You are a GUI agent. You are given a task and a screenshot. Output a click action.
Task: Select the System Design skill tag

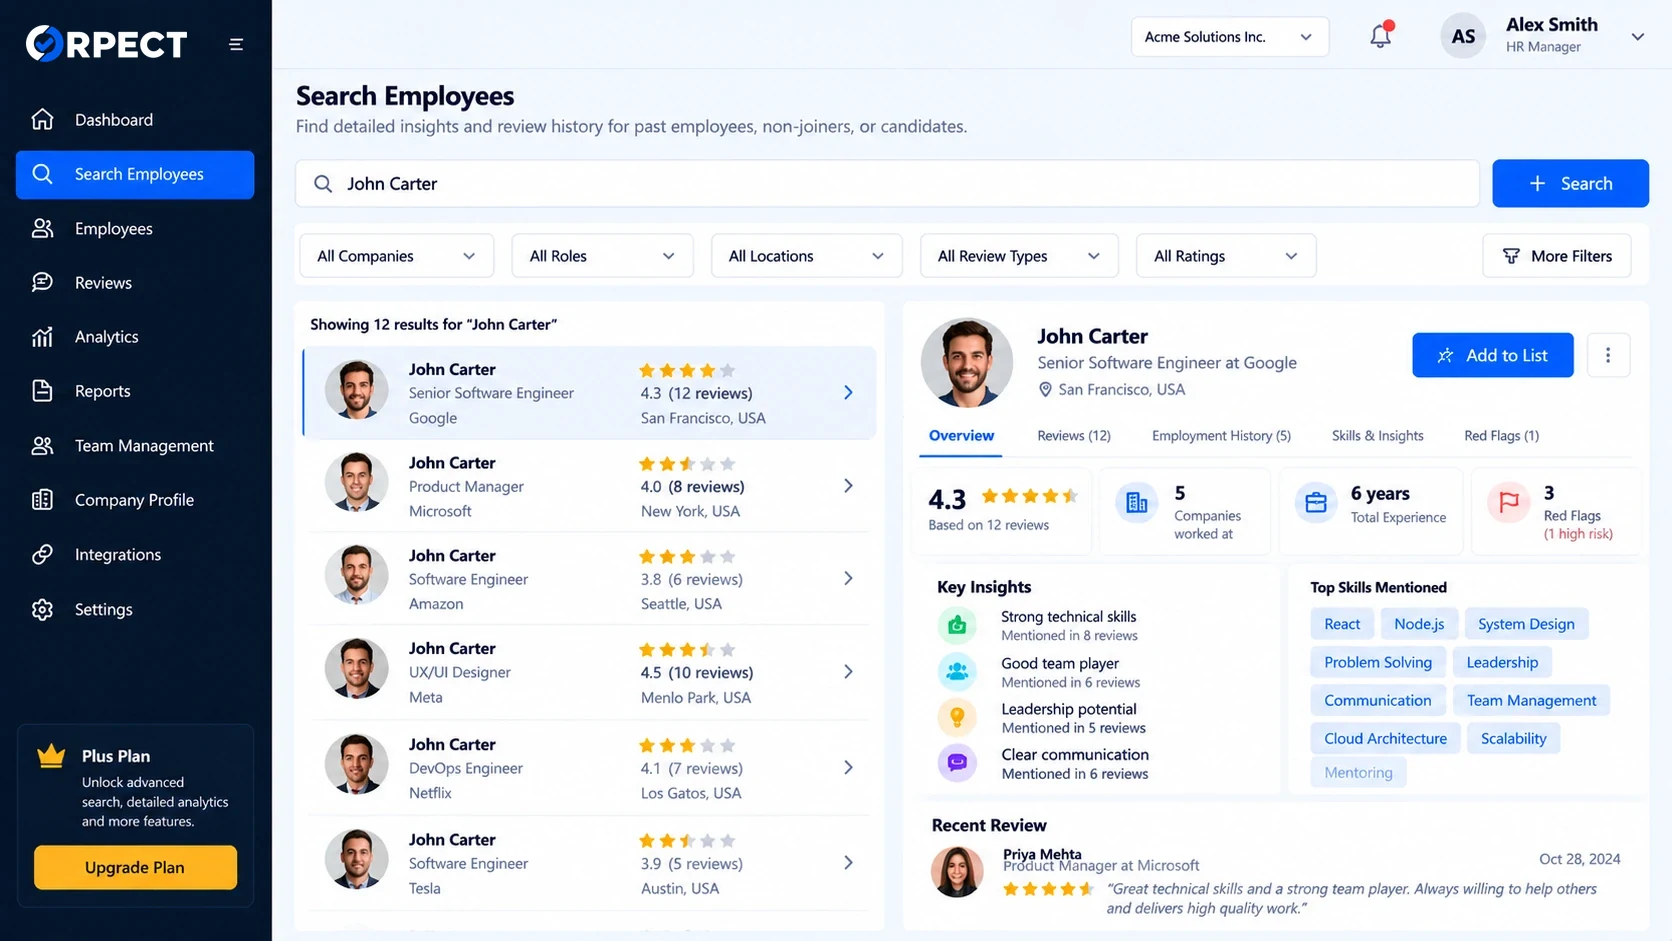(x=1526, y=624)
